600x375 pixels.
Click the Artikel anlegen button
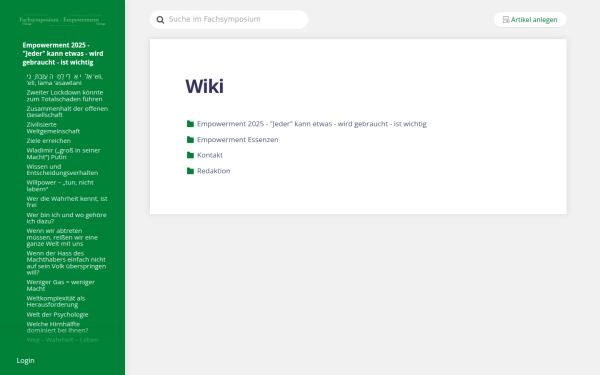click(530, 20)
